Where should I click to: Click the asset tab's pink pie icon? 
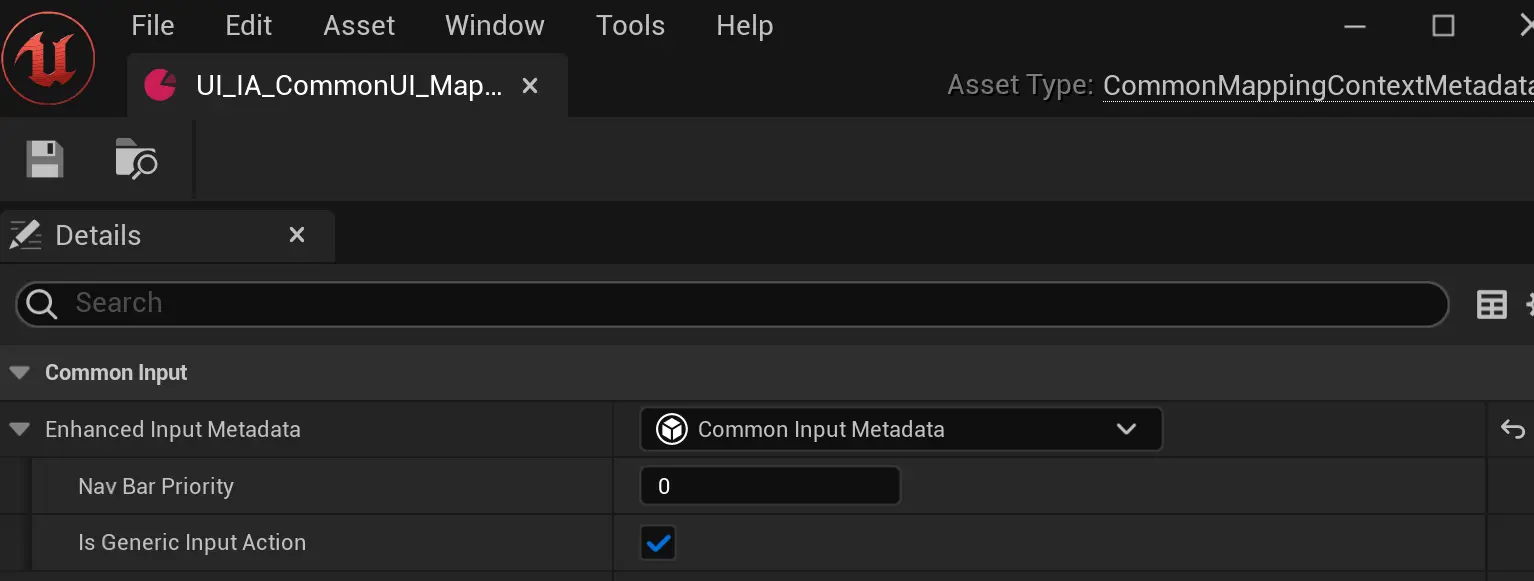[160, 86]
